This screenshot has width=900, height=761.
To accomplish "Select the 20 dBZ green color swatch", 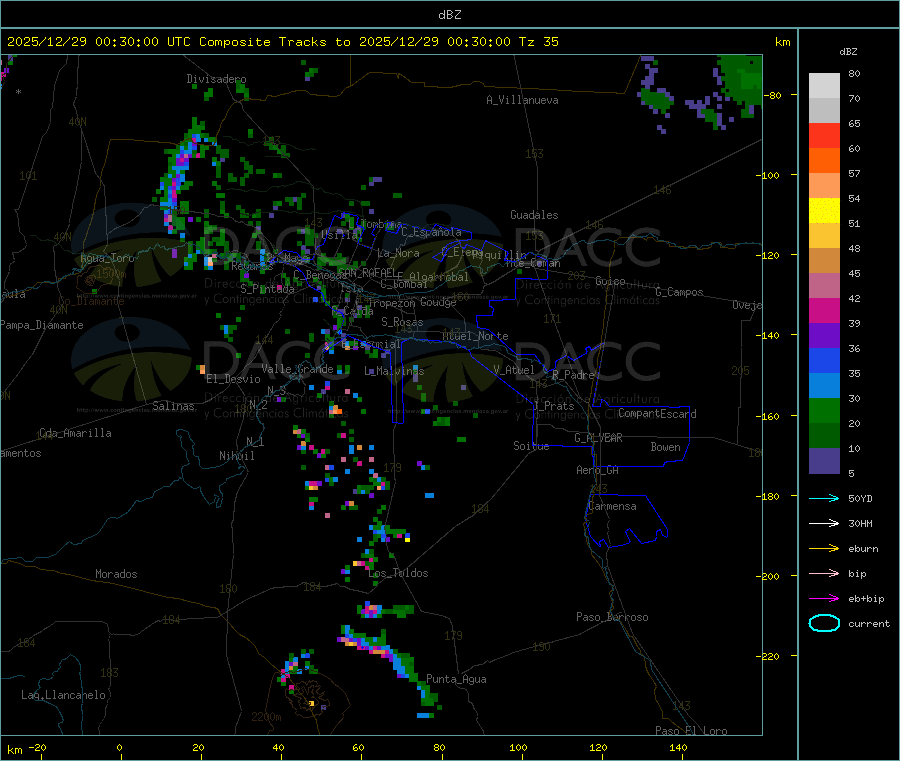I will tap(824, 410).
